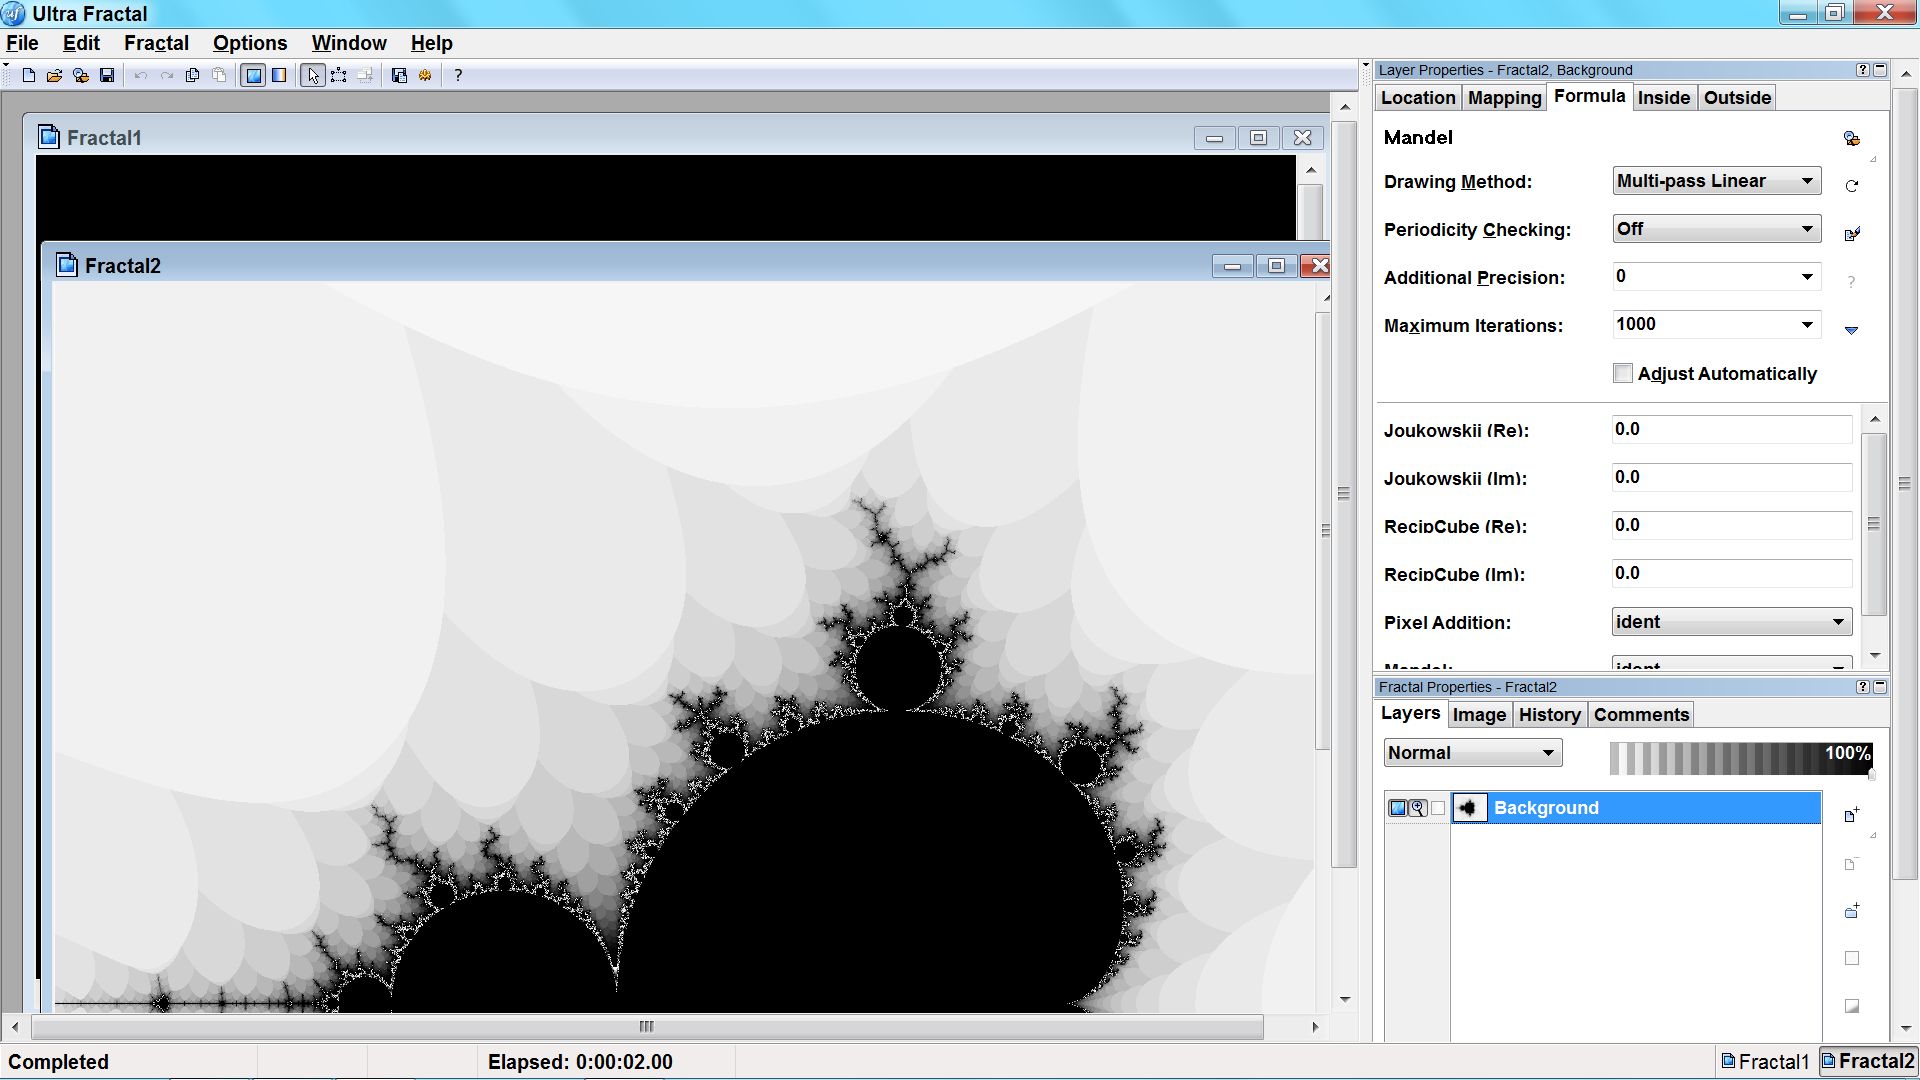Click formula parameters scrollbar down arrow
The height and width of the screenshot is (1080, 1920).
pos(1875,656)
